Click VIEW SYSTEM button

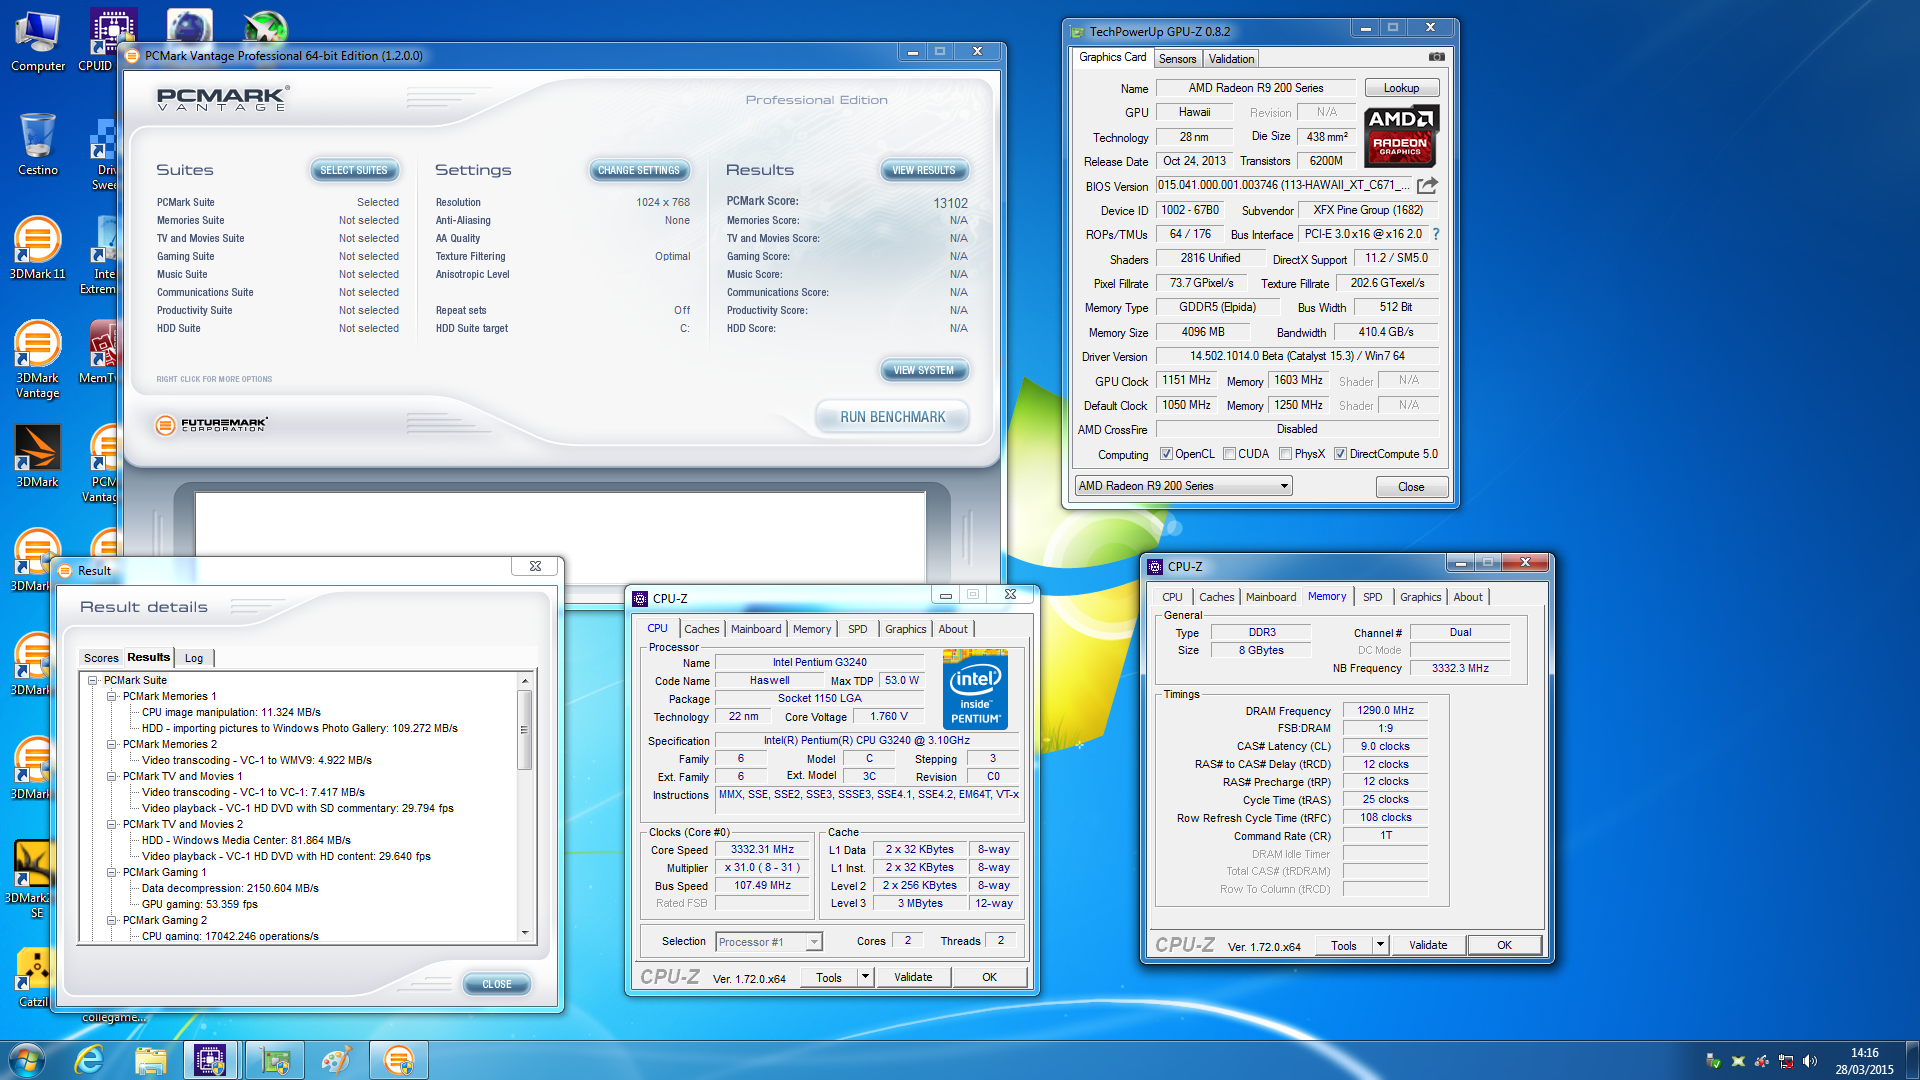point(924,370)
